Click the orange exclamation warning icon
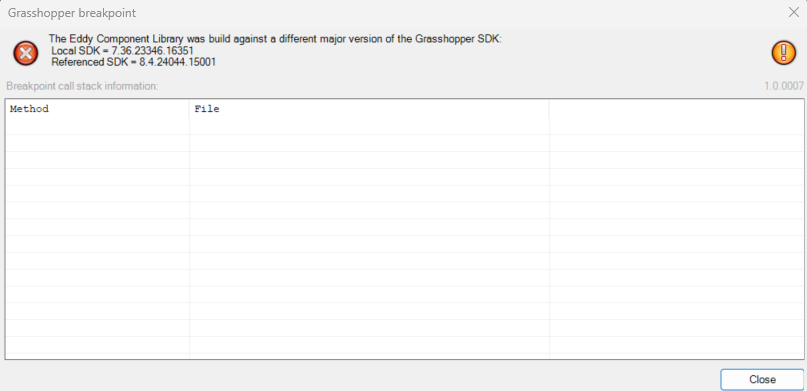 click(x=784, y=53)
